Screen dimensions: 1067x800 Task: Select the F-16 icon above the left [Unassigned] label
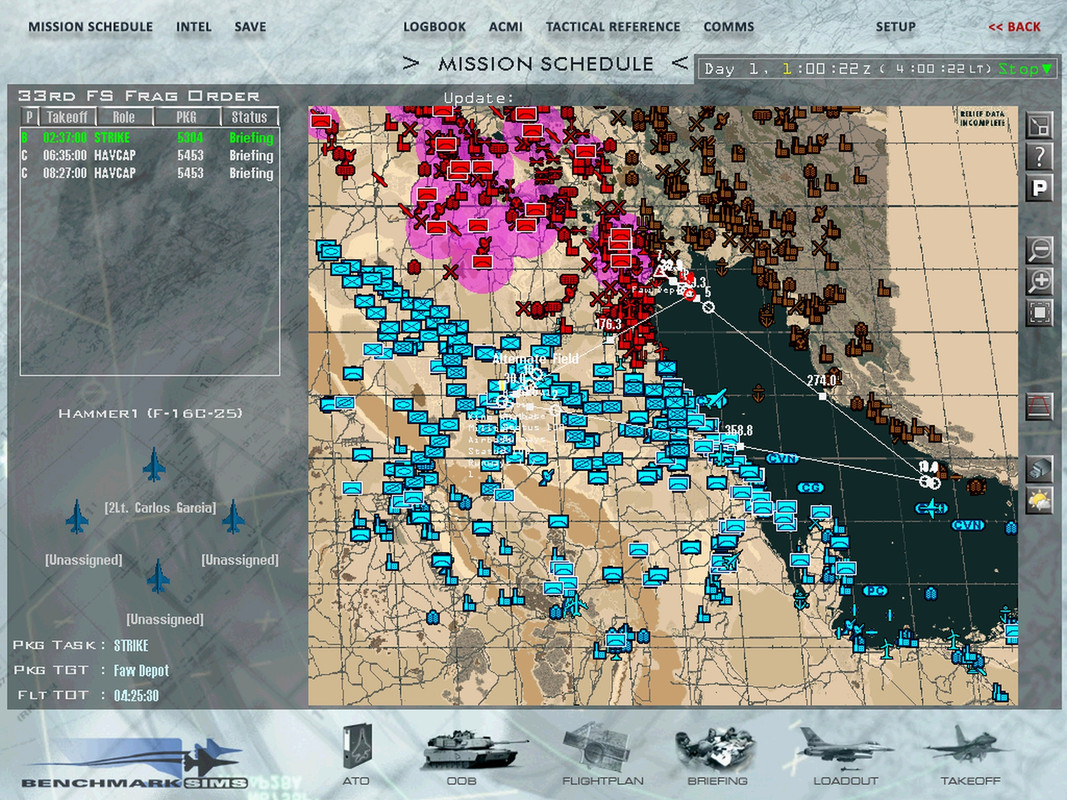78,516
